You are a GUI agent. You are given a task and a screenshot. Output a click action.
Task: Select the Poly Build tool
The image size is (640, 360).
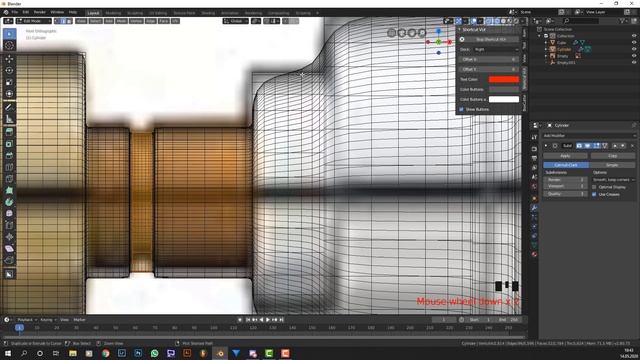tap(9, 191)
